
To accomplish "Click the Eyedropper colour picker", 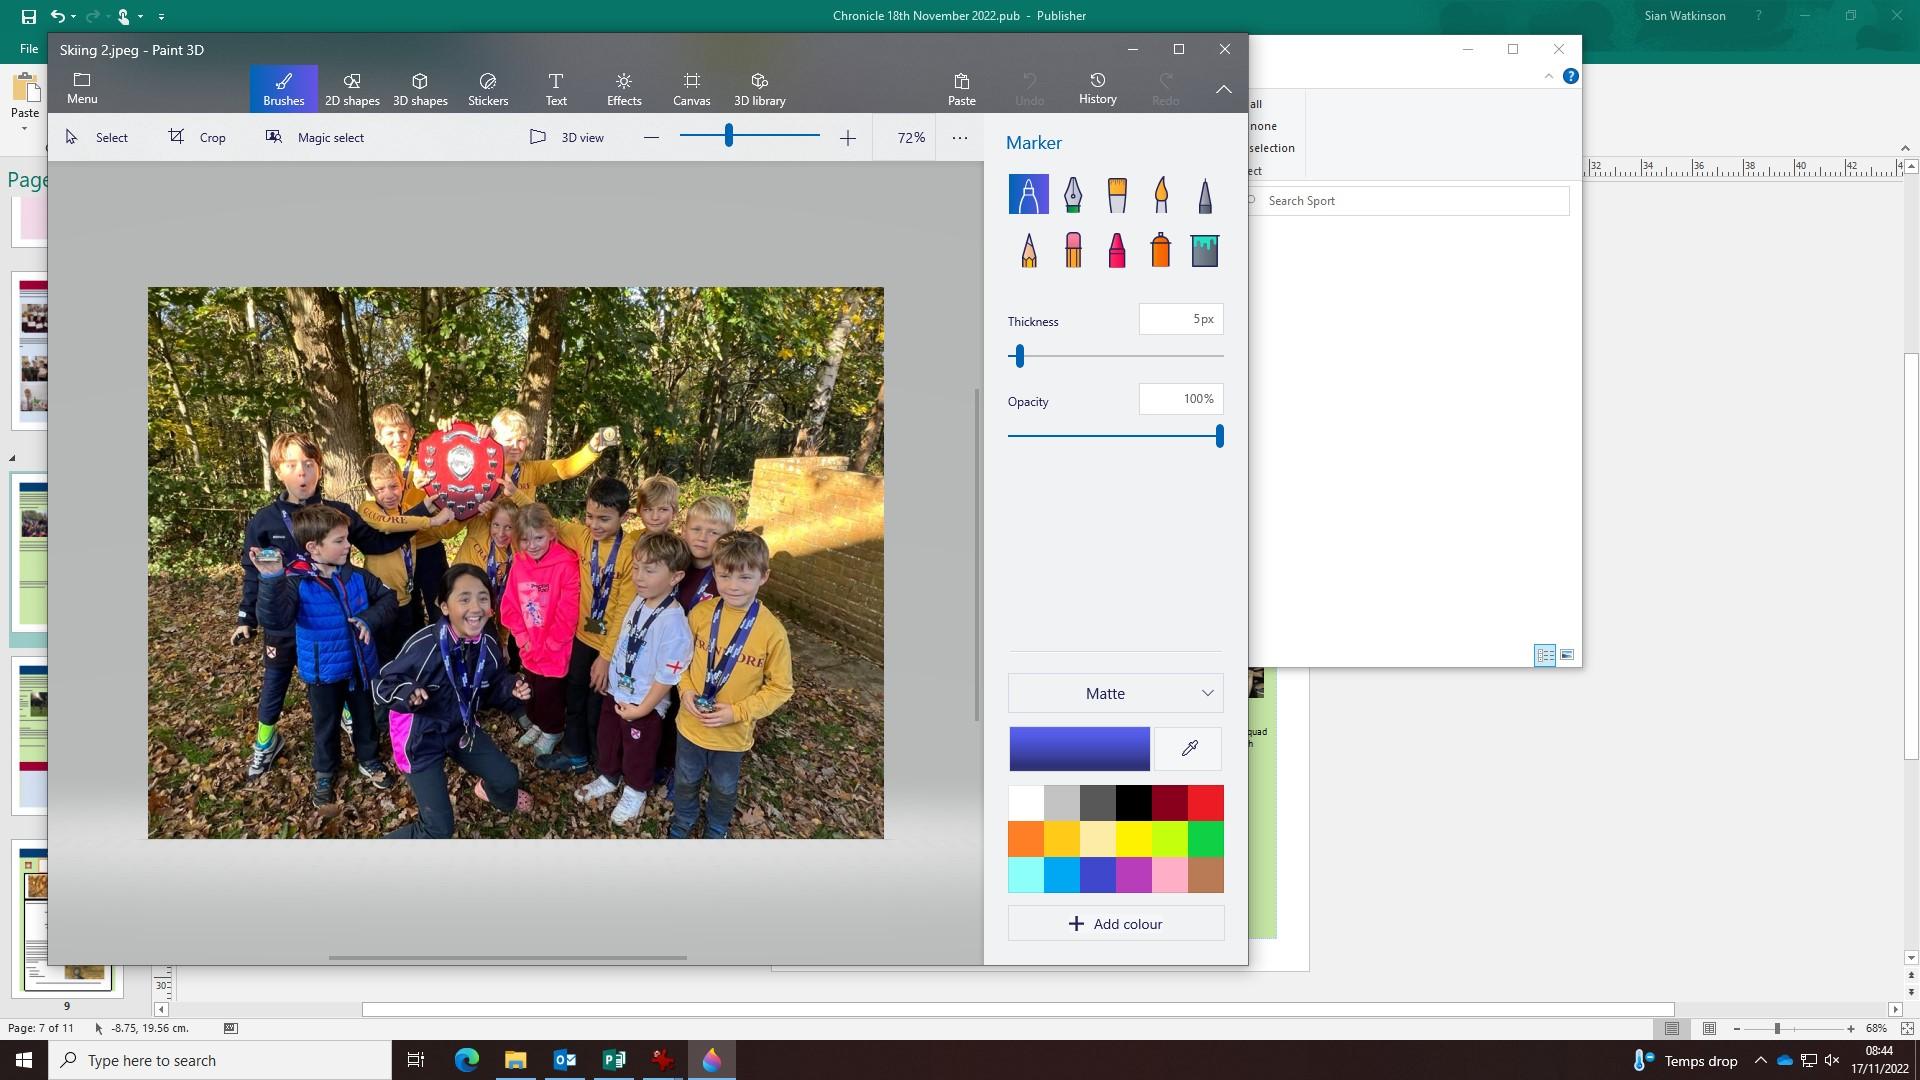I will click(1189, 749).
